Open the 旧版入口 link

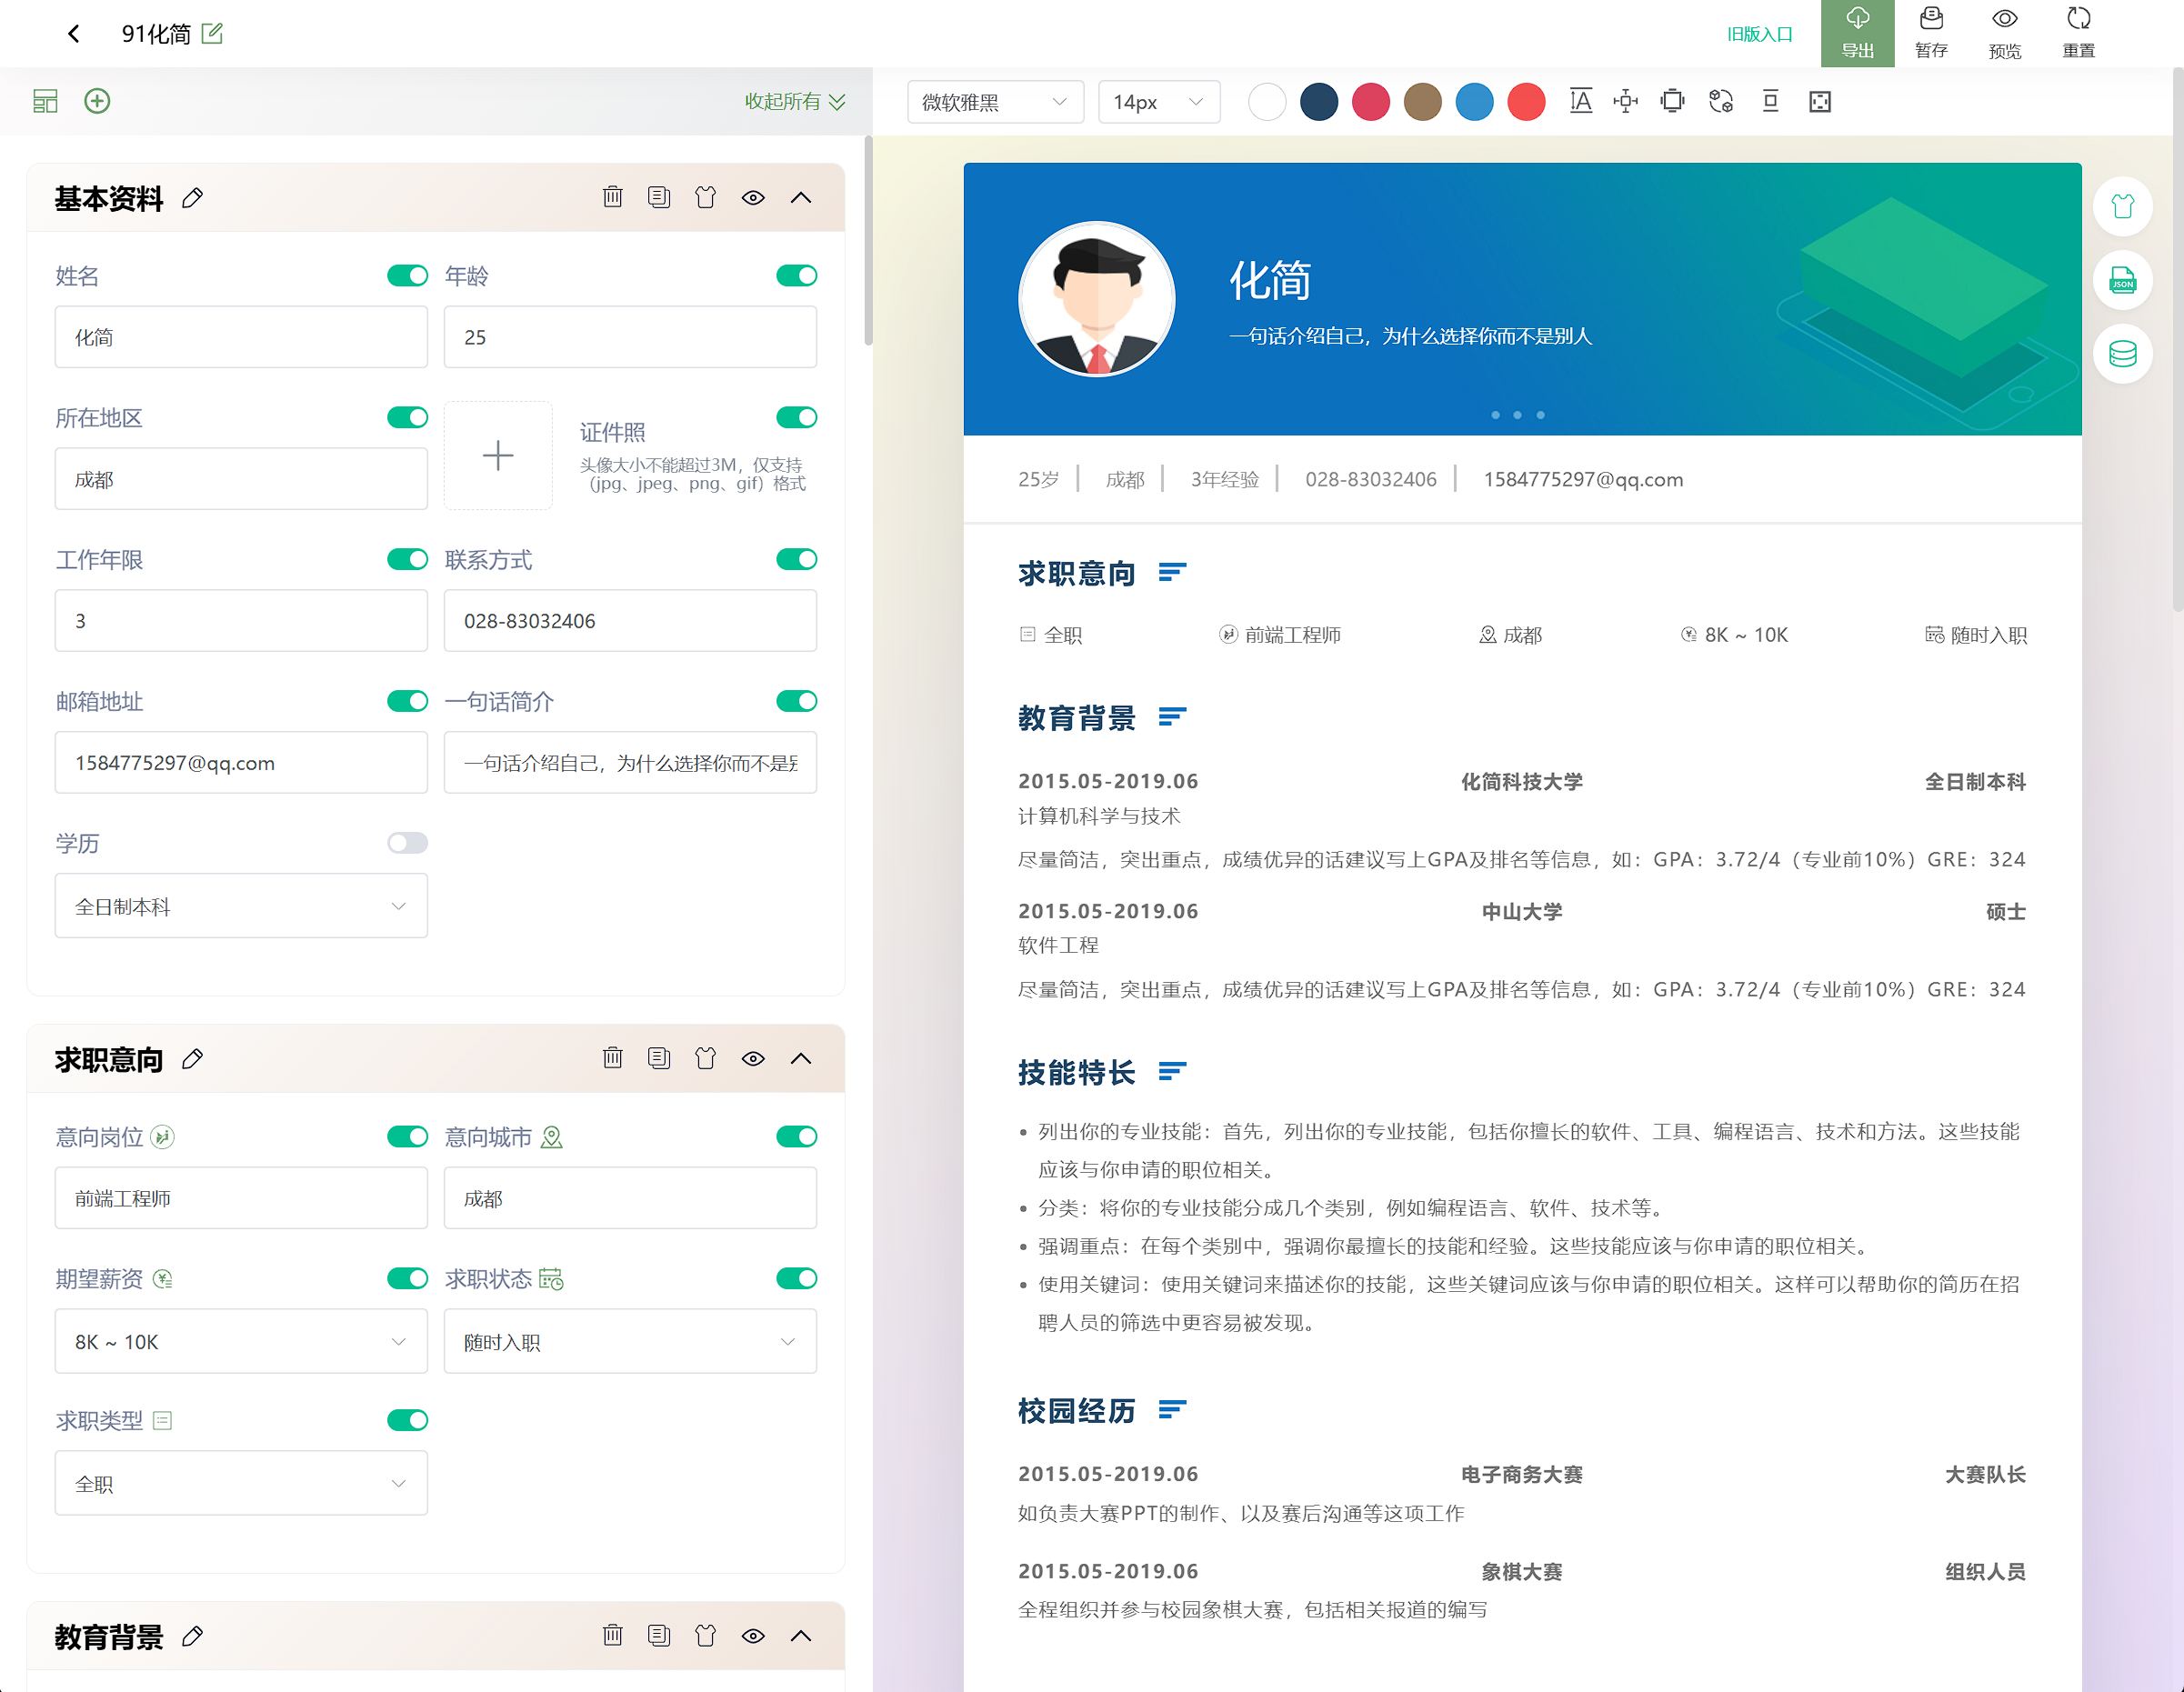click(1759, 33)
